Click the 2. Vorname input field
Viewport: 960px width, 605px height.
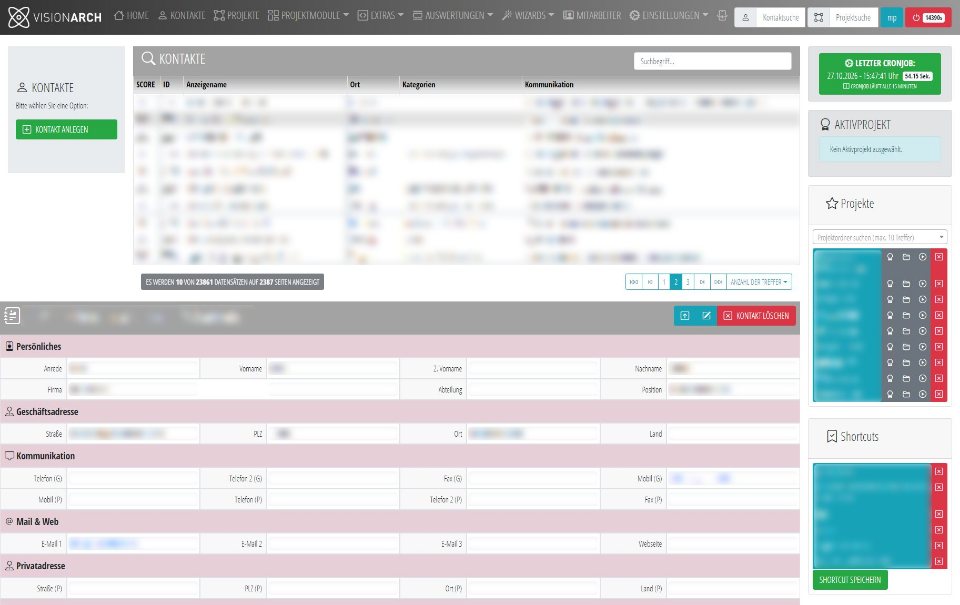coord(533,369)
